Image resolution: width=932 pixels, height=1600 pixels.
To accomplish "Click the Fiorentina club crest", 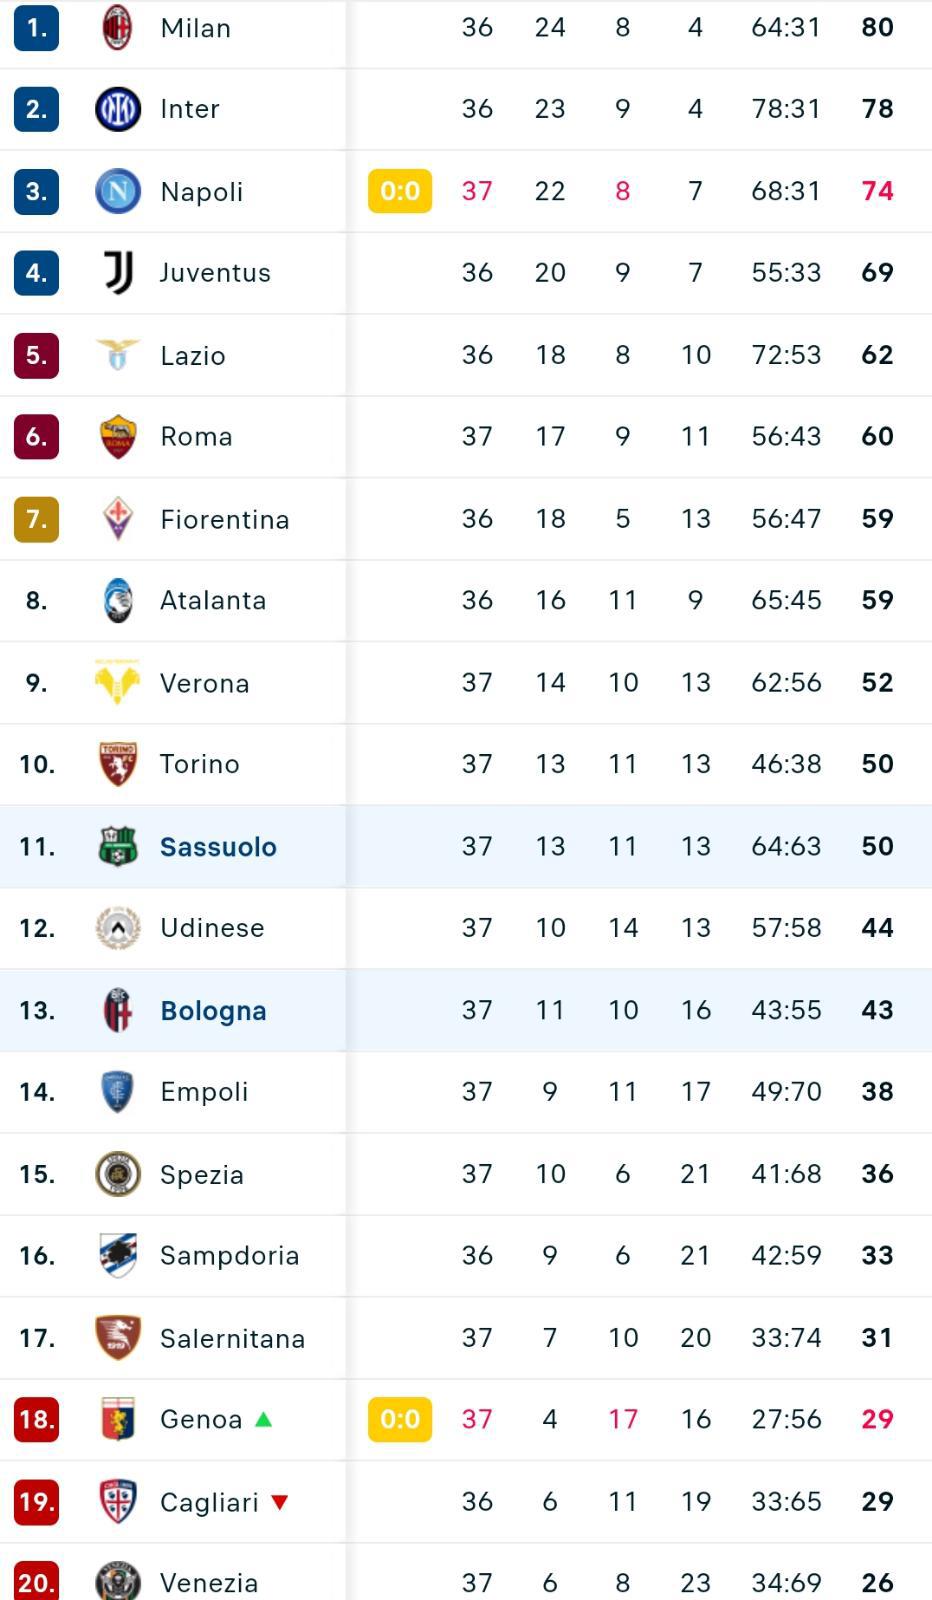I will pyautogui.click(x=118, y=518).
